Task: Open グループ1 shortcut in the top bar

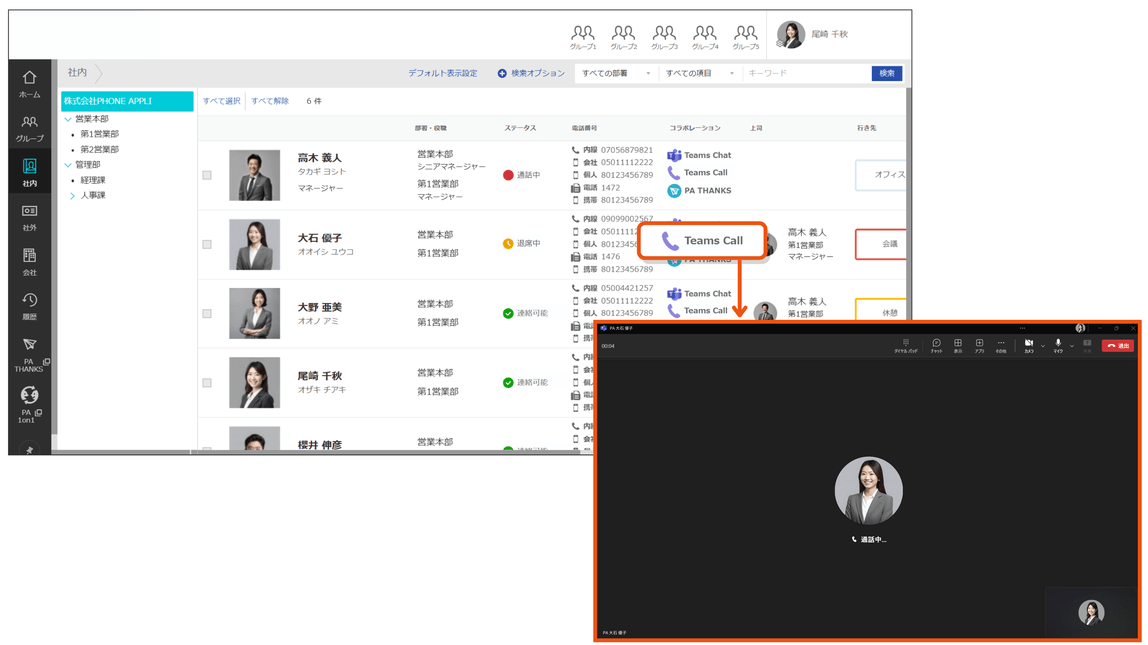Action: [x=583, y=37]
